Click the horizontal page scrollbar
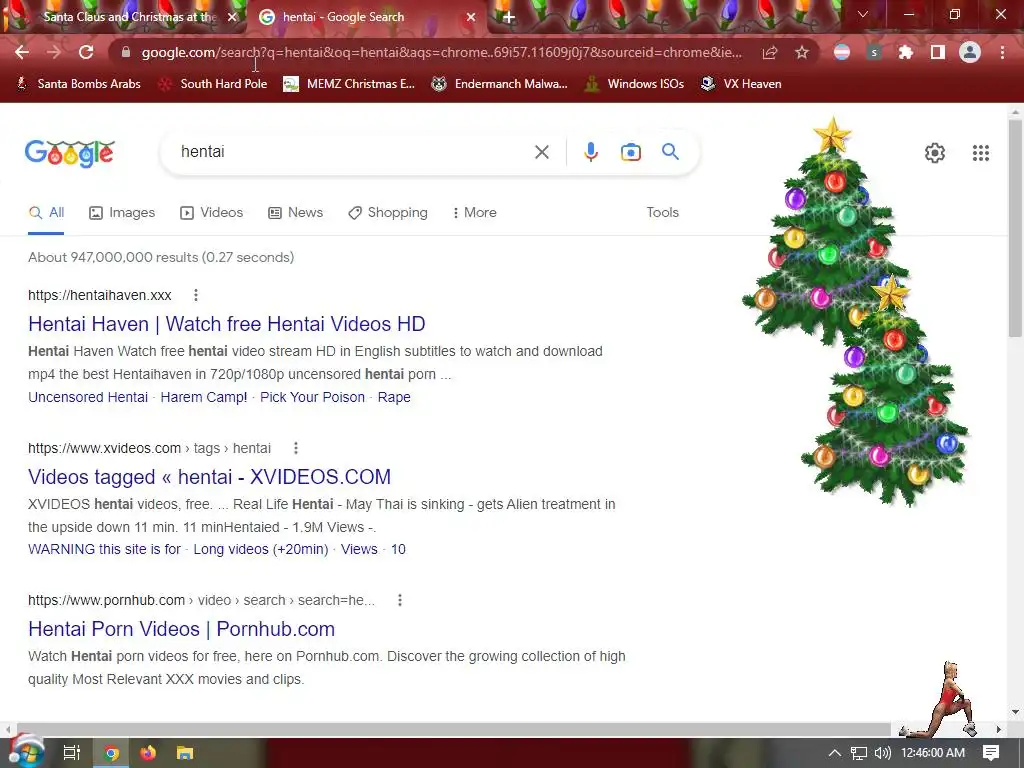Viewport: 1024px width, 768px height. coord(453,729)
